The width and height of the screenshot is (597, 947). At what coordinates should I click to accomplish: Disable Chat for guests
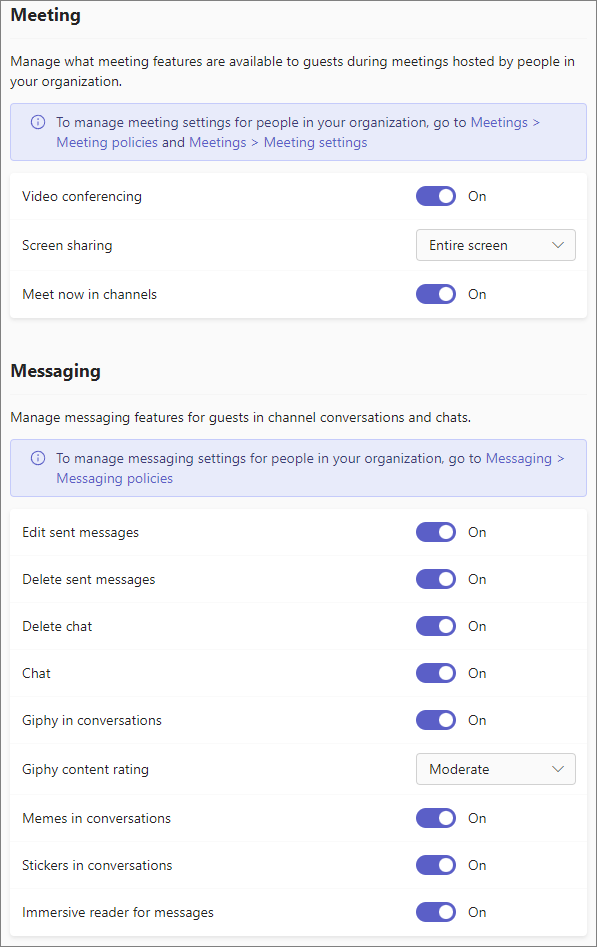pyautogui.click(x=436, y=673)
